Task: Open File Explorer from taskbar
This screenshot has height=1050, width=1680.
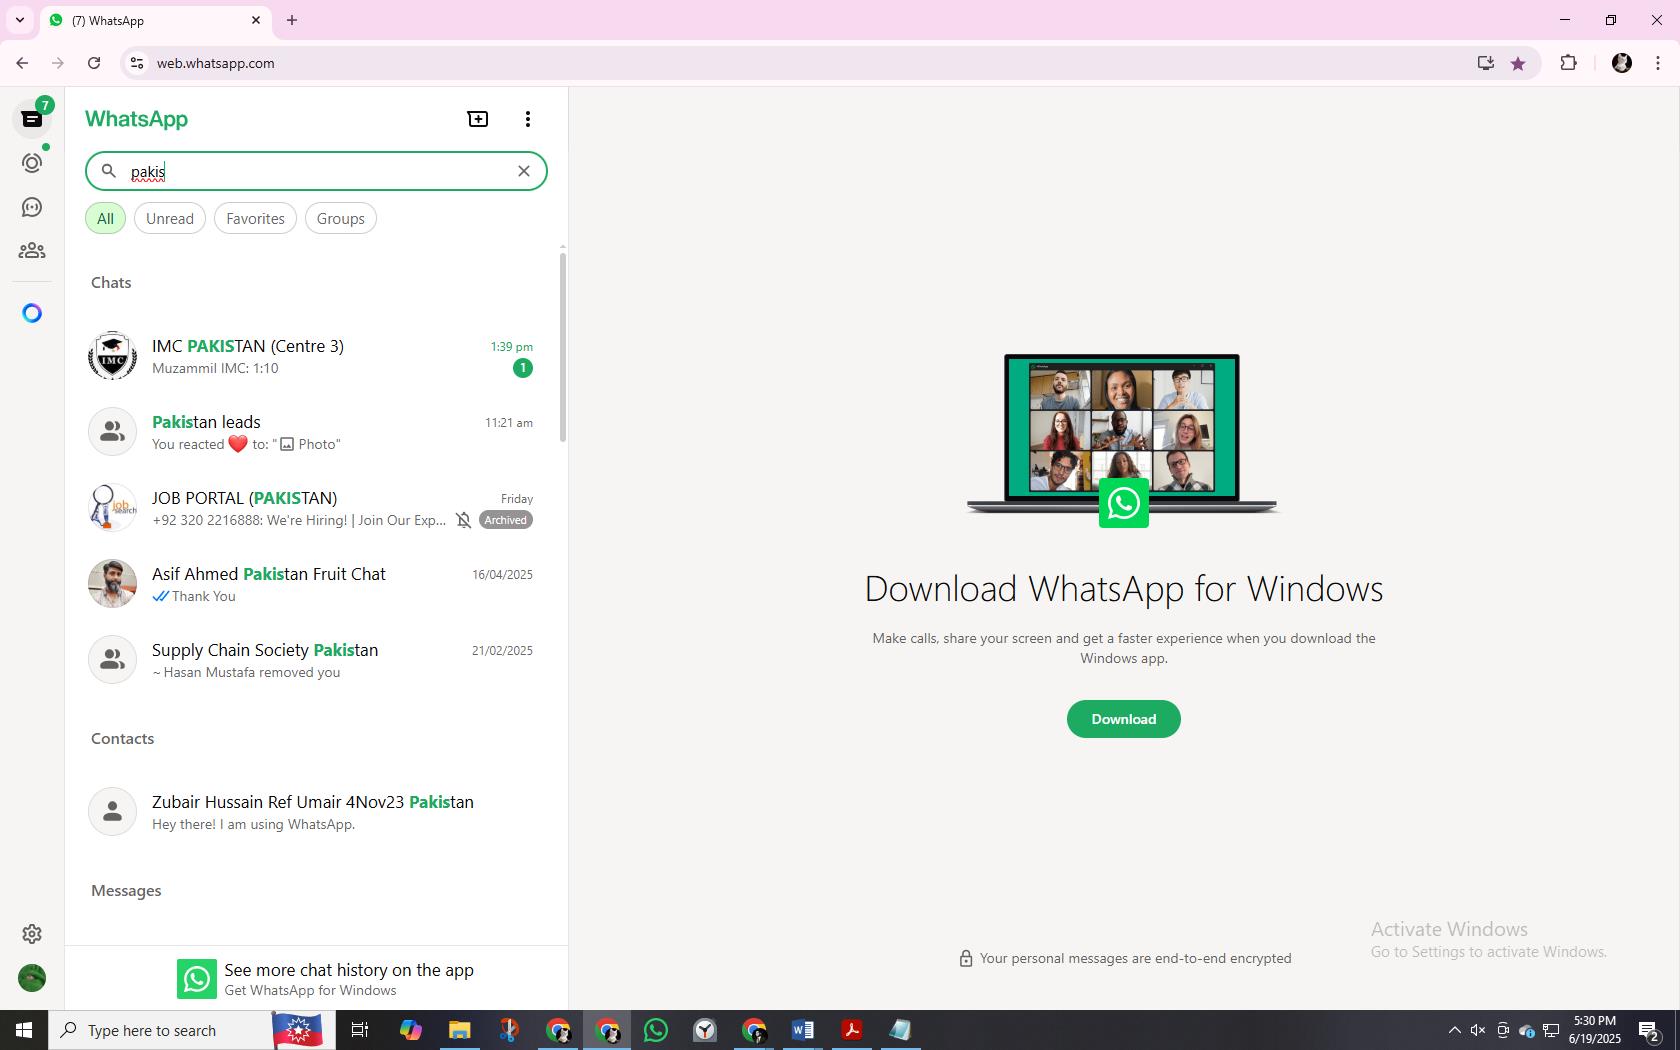Action: pos(459,1030)
